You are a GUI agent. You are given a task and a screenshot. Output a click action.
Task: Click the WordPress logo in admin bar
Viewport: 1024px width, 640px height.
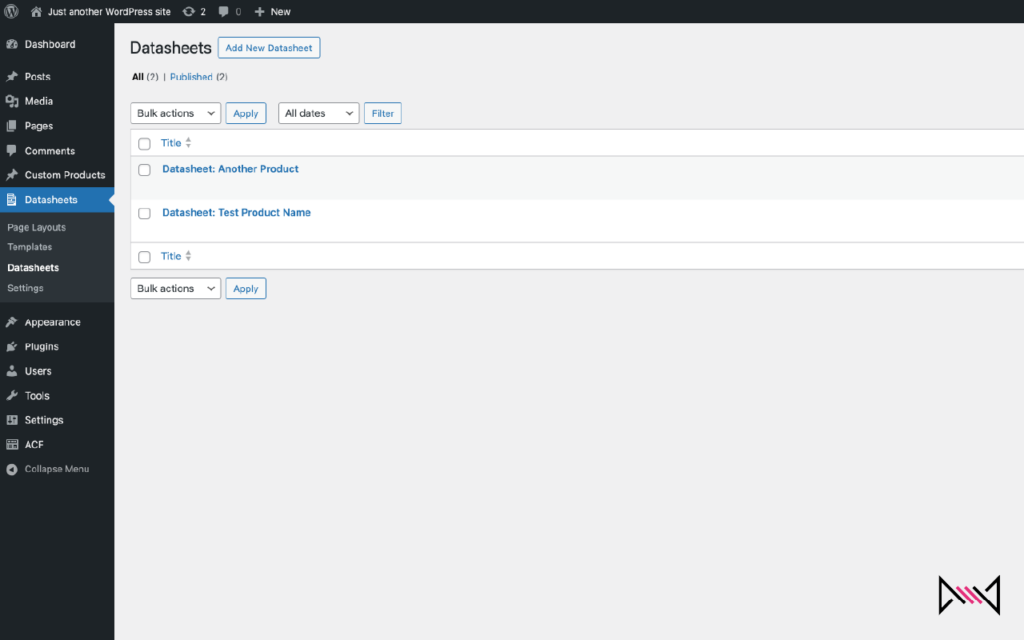pyautogui.click(x=12, y=12)
